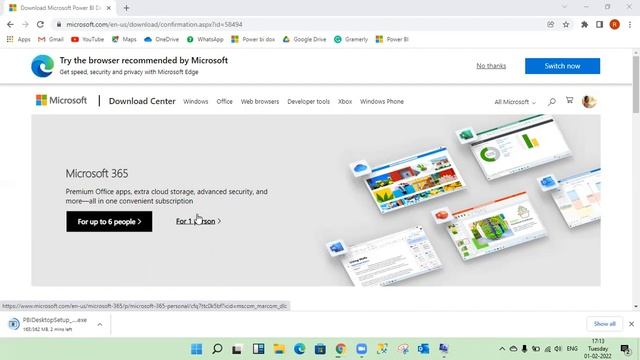This screenshot has width=640, height=360.
Task: Open the Xbox nav item
Action: pos(345,102)
